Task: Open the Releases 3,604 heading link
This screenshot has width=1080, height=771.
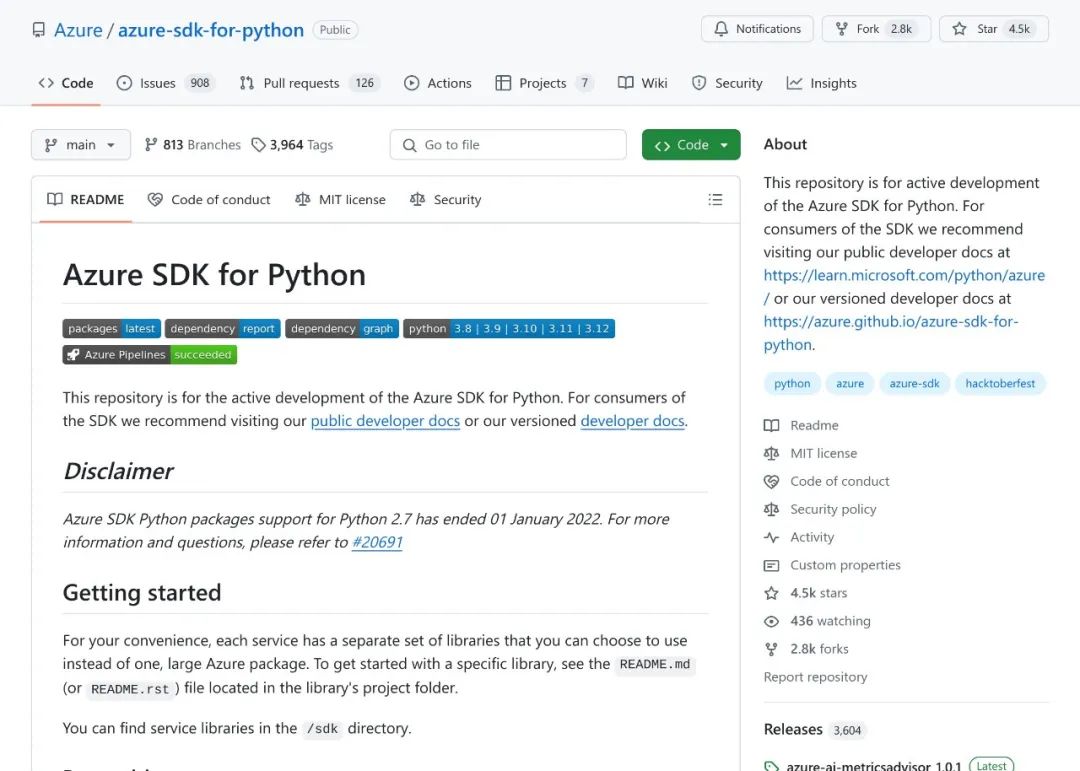Action: [x=813, y=730]
